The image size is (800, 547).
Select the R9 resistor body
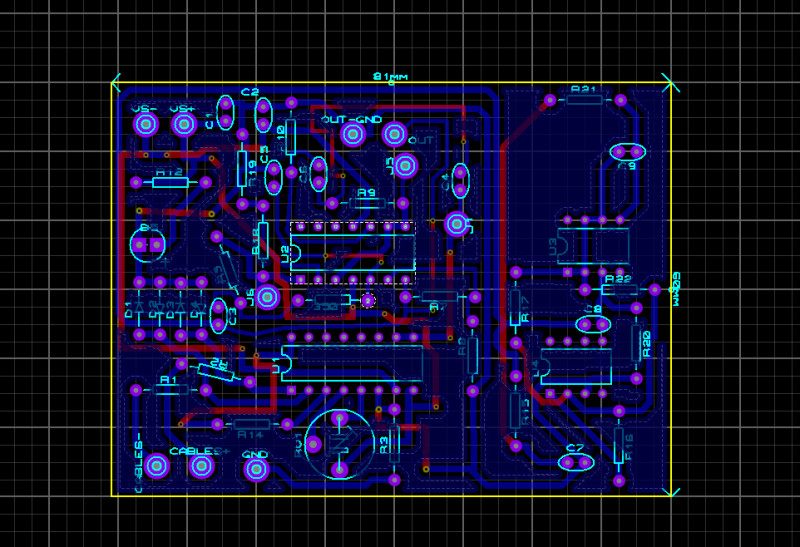click(x=367, y=204)
